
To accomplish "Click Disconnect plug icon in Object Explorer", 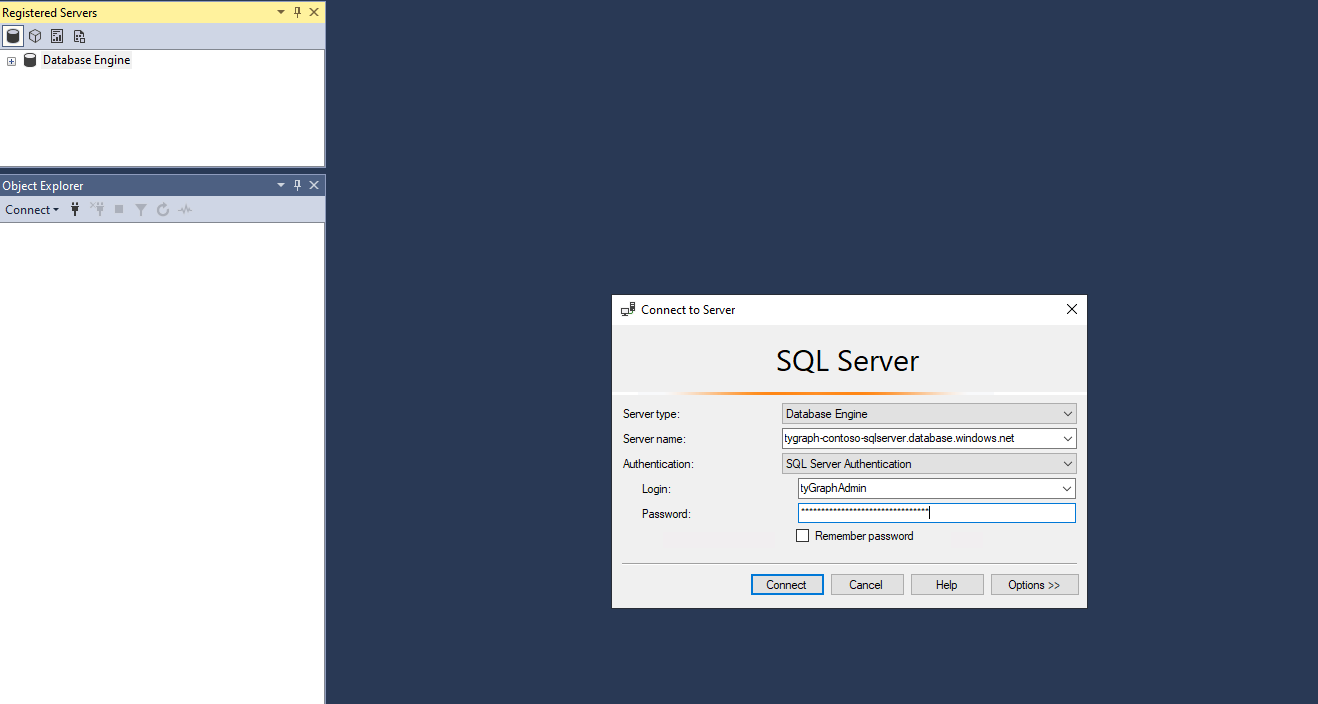I will [97, 210].
